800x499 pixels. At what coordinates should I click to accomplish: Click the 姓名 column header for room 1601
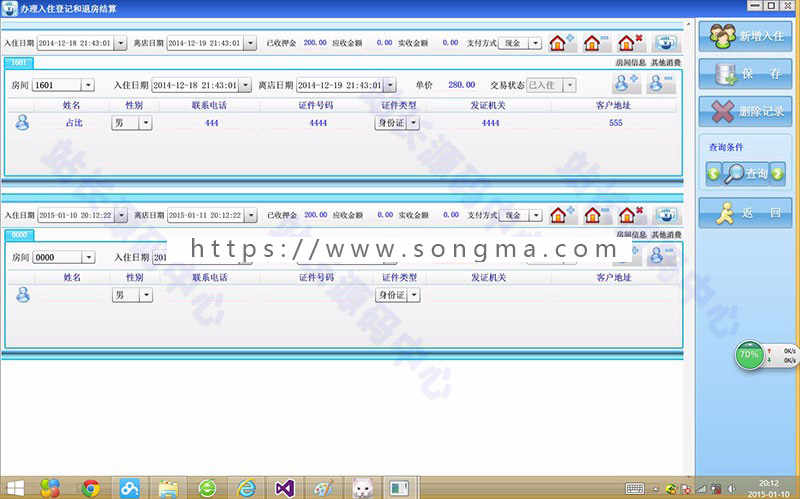[x=71, y=105]
